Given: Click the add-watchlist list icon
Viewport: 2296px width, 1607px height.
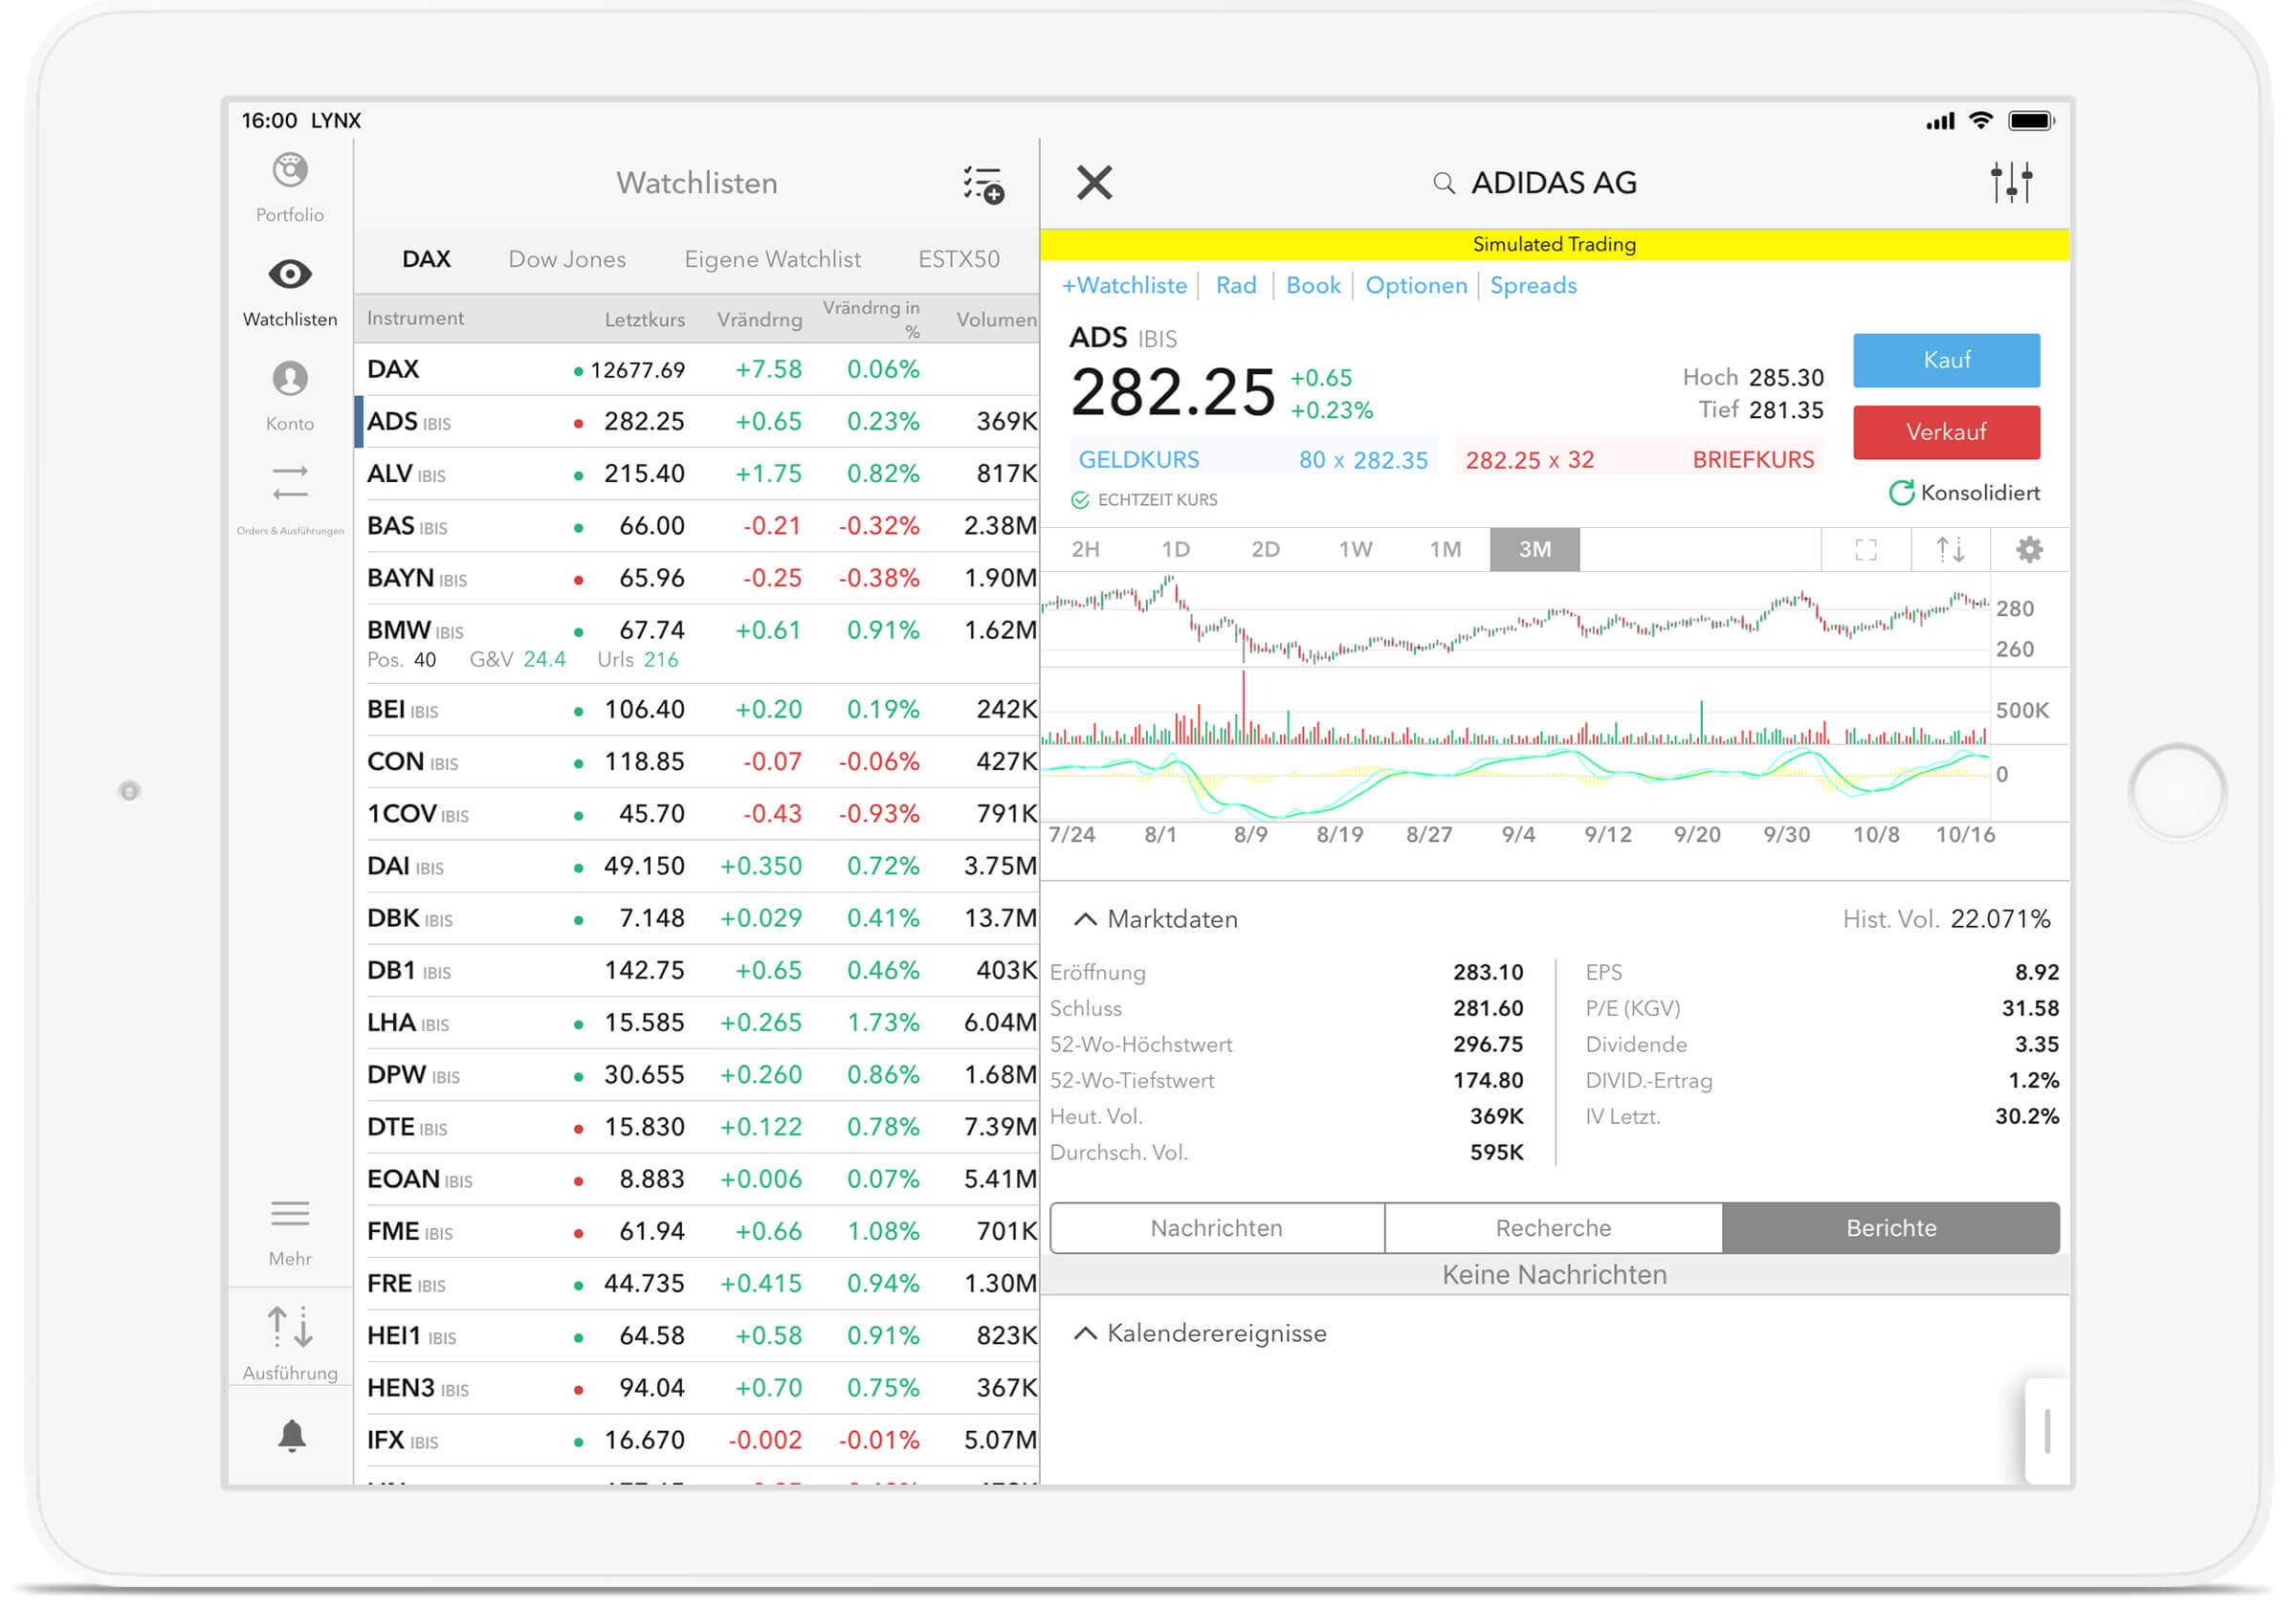Looking at the screenshot, I should pyautogui.click(x=983, y=185).
